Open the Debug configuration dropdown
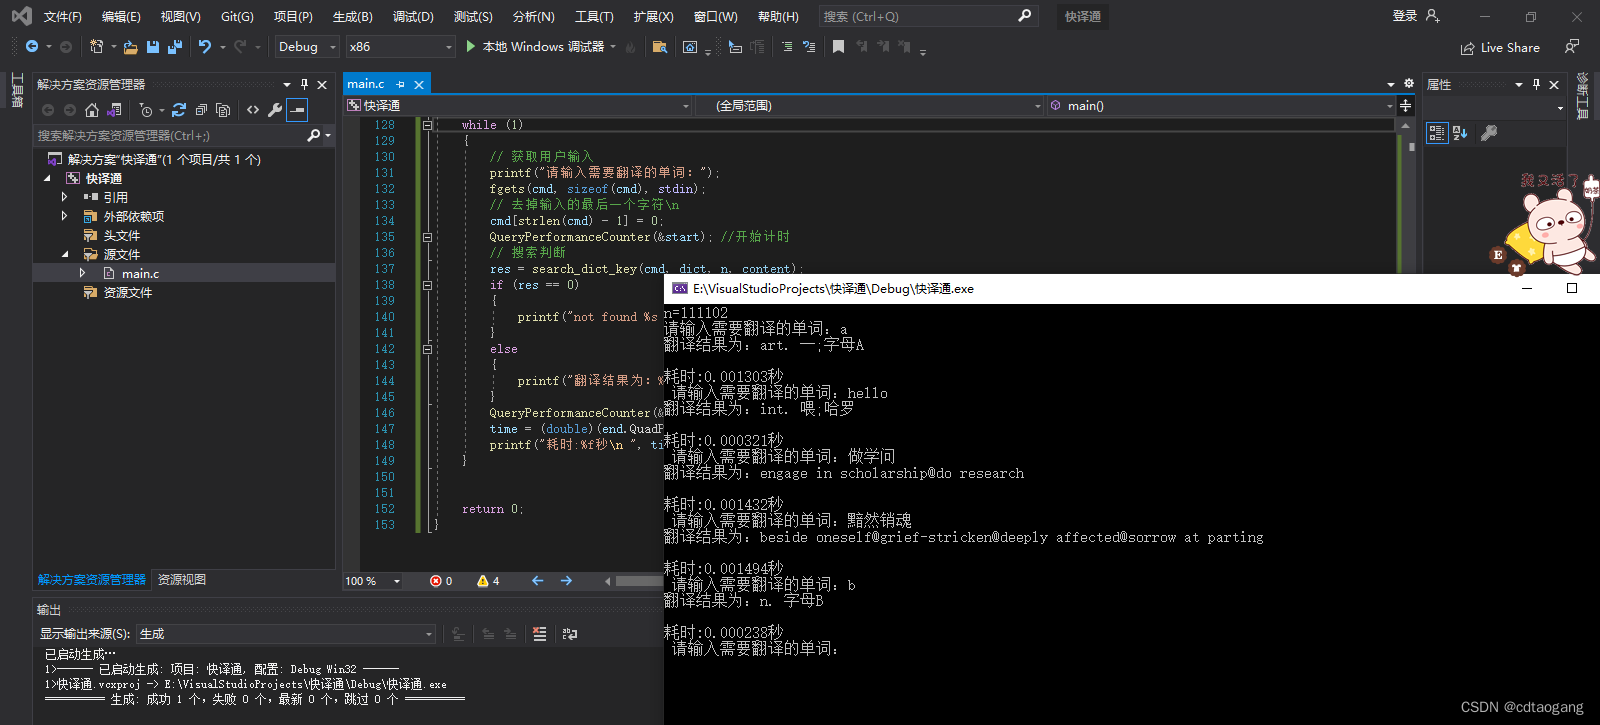This screenshot has width=1600, height=725. [x=307, y=47]
